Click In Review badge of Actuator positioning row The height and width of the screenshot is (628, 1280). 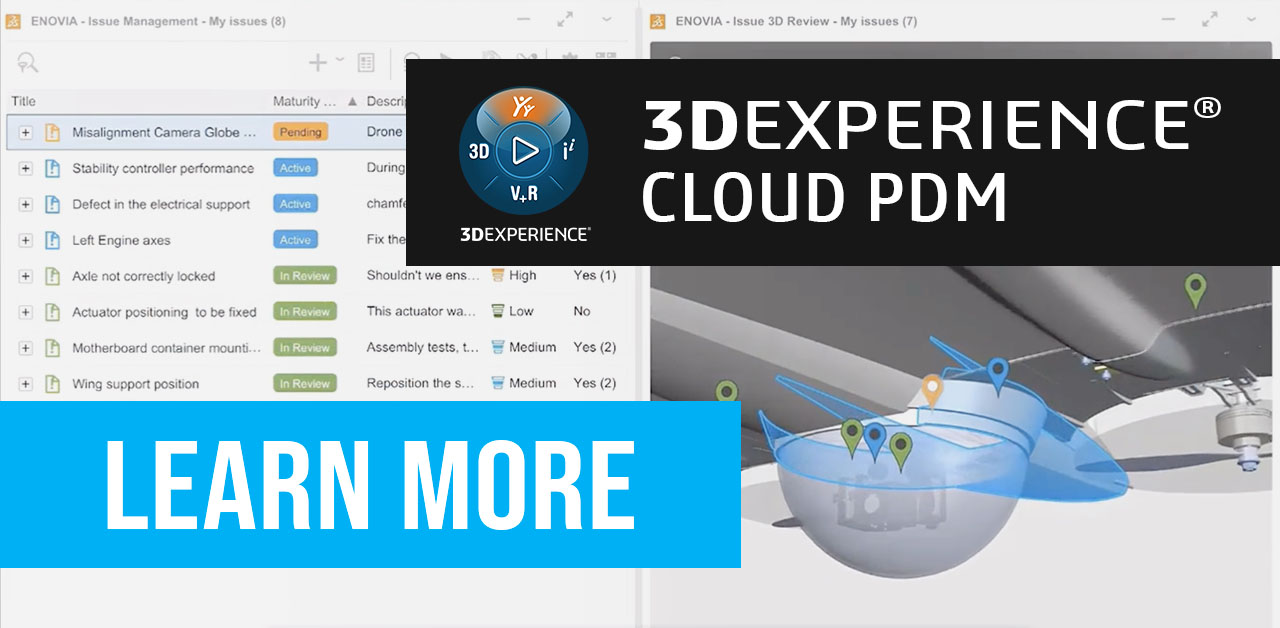[305, 312]
